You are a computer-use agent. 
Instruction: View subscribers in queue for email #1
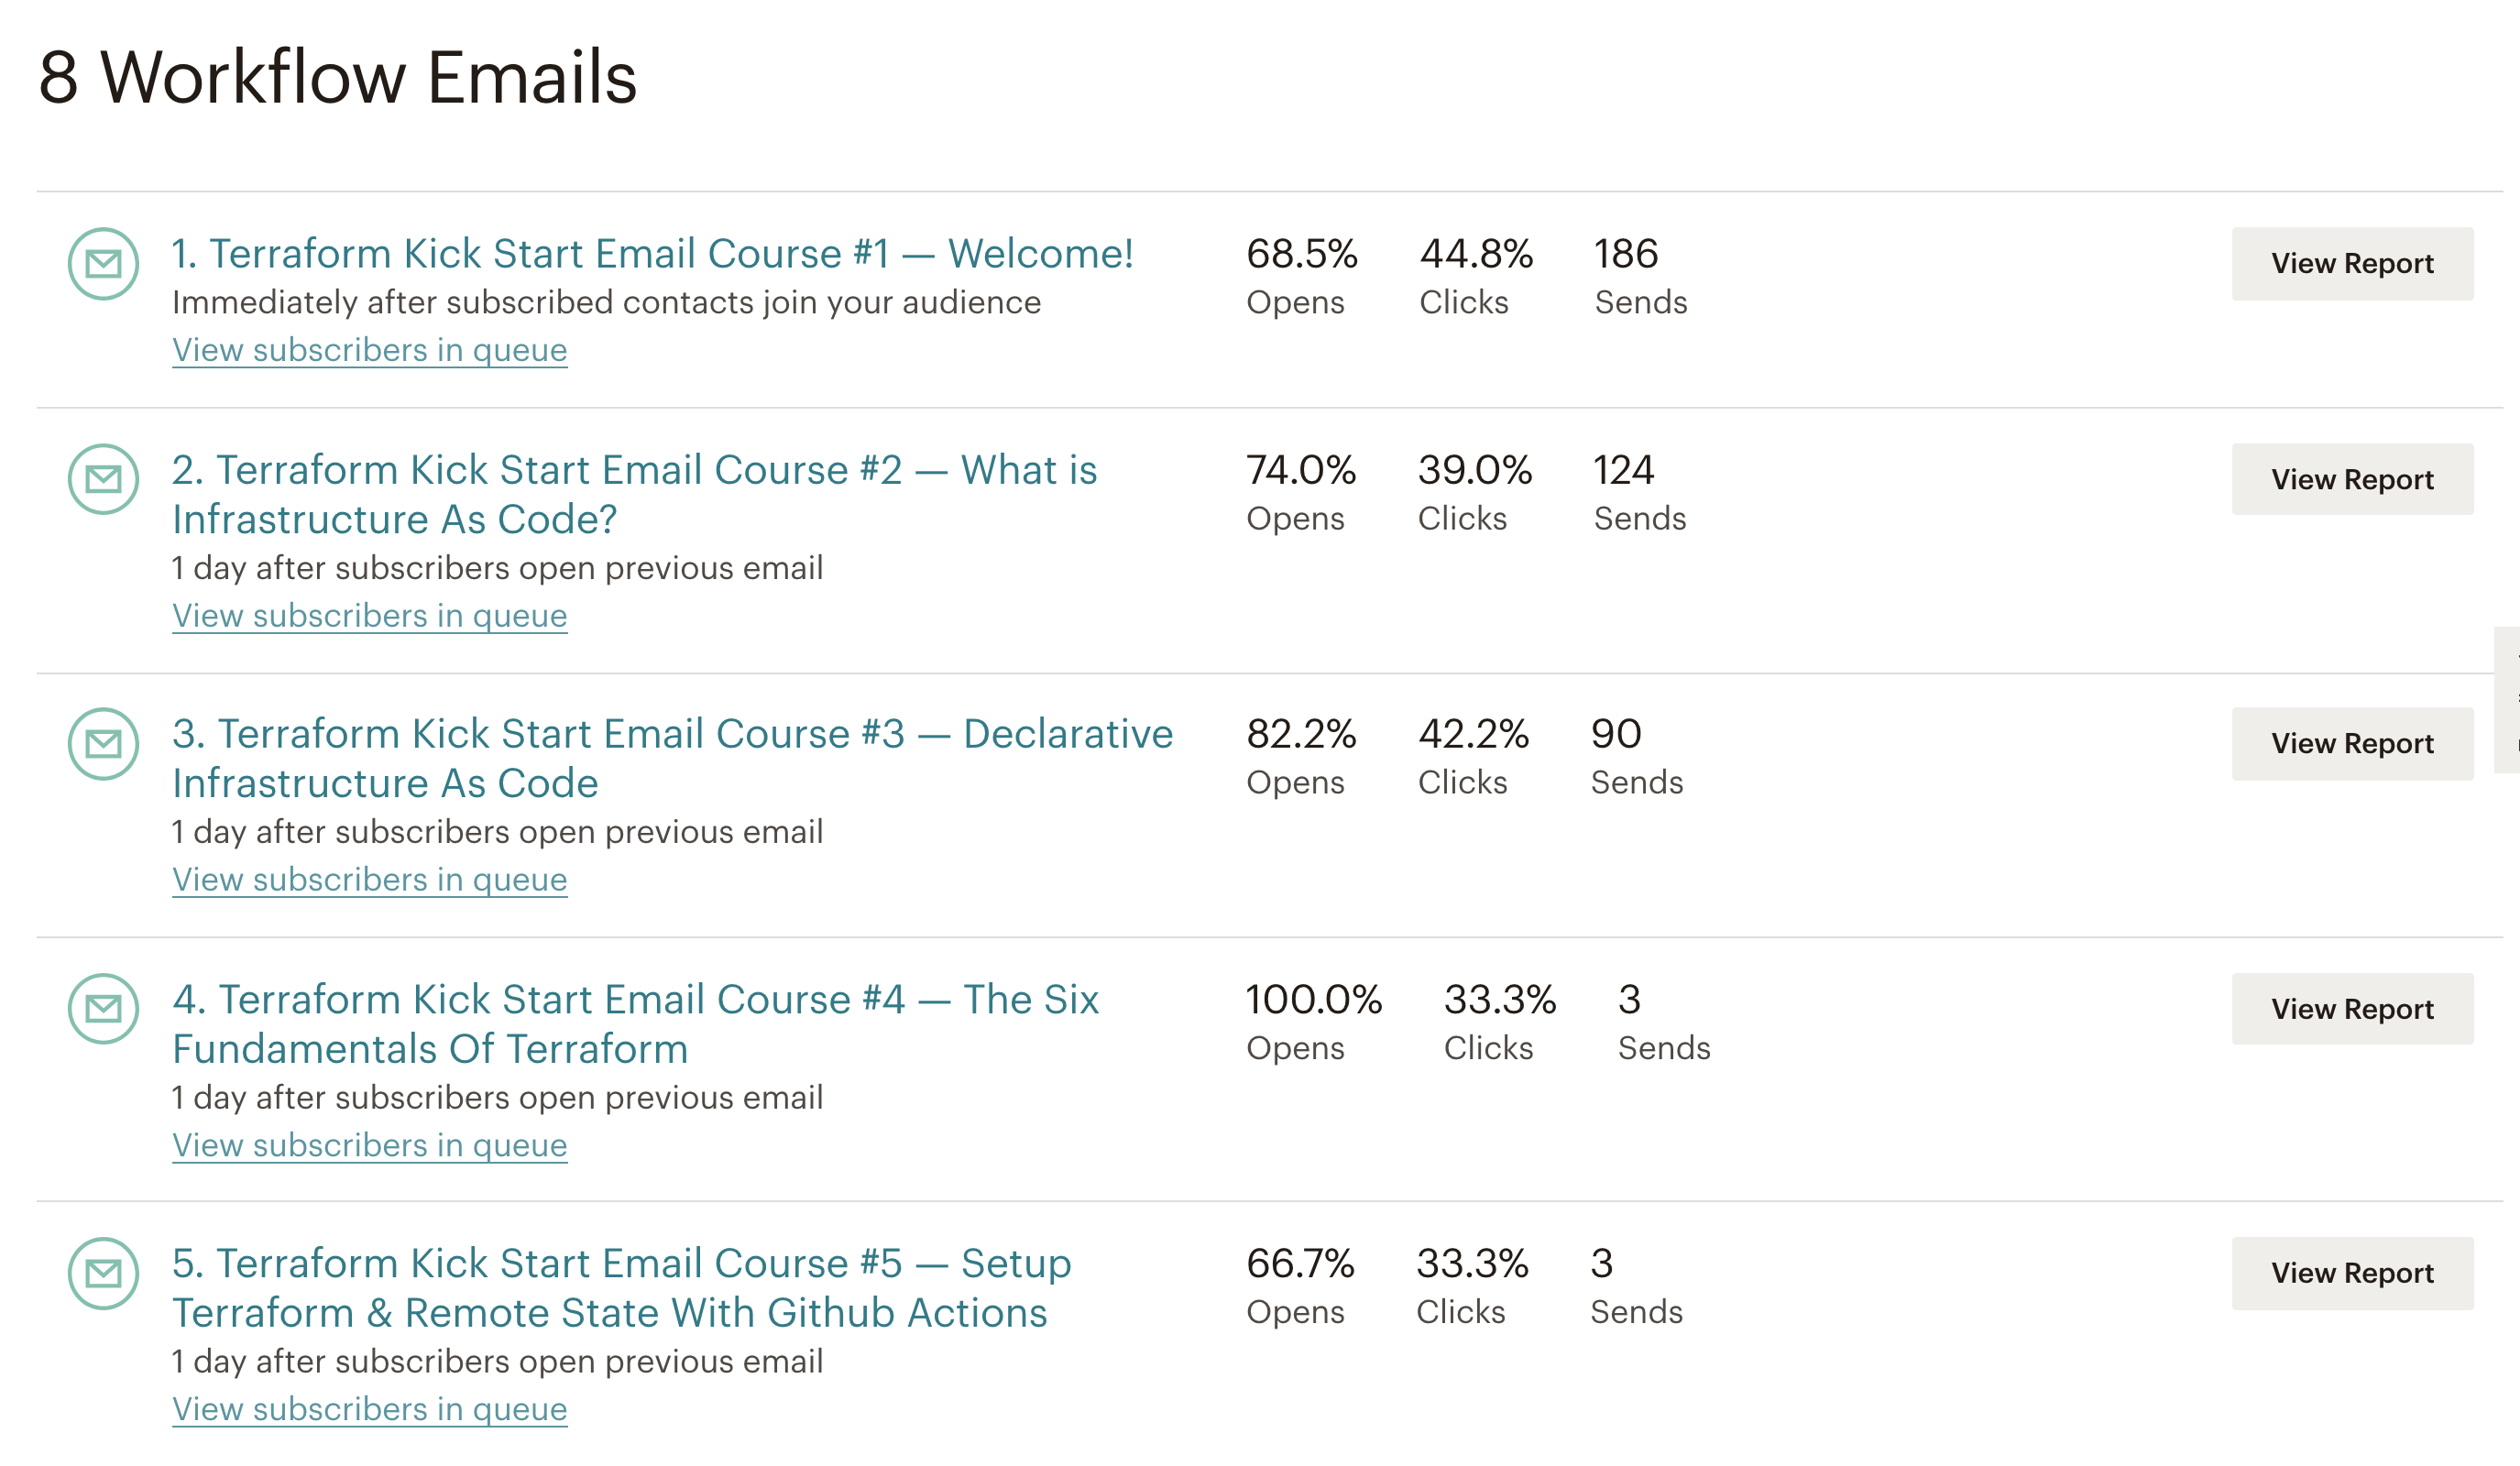click(x=369, y=350)
